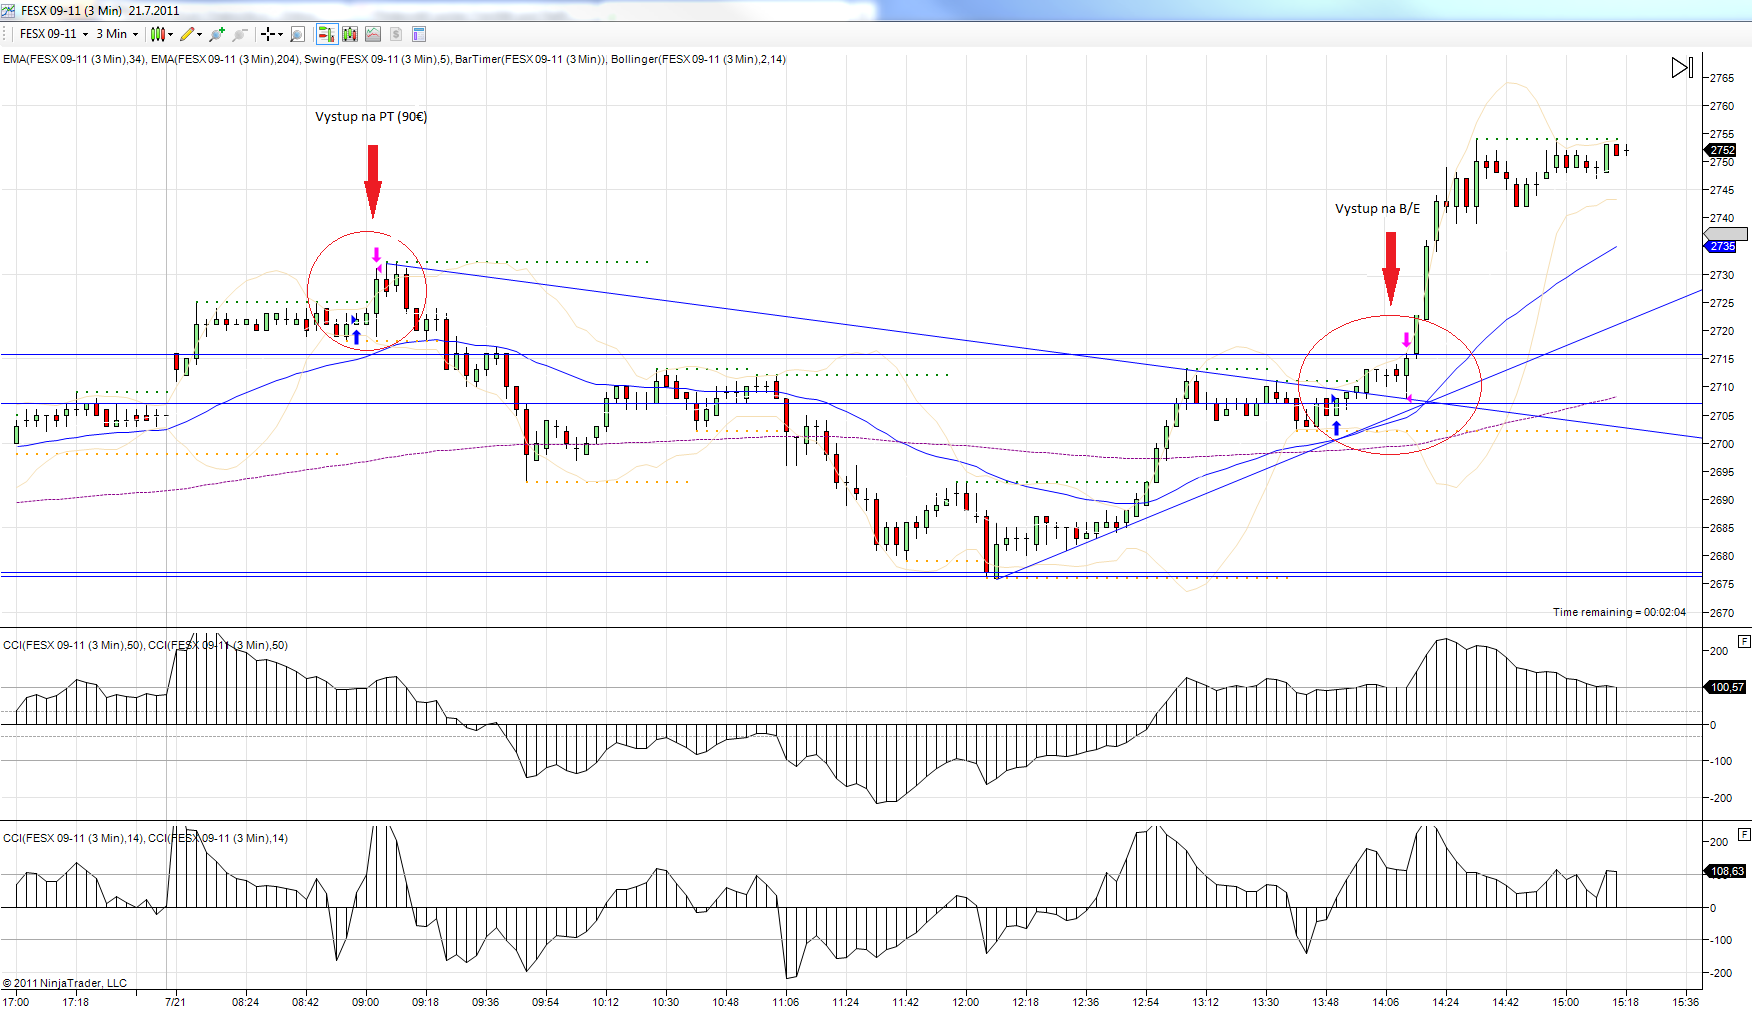Open the crosshair cursor type menu

[272, 34]
